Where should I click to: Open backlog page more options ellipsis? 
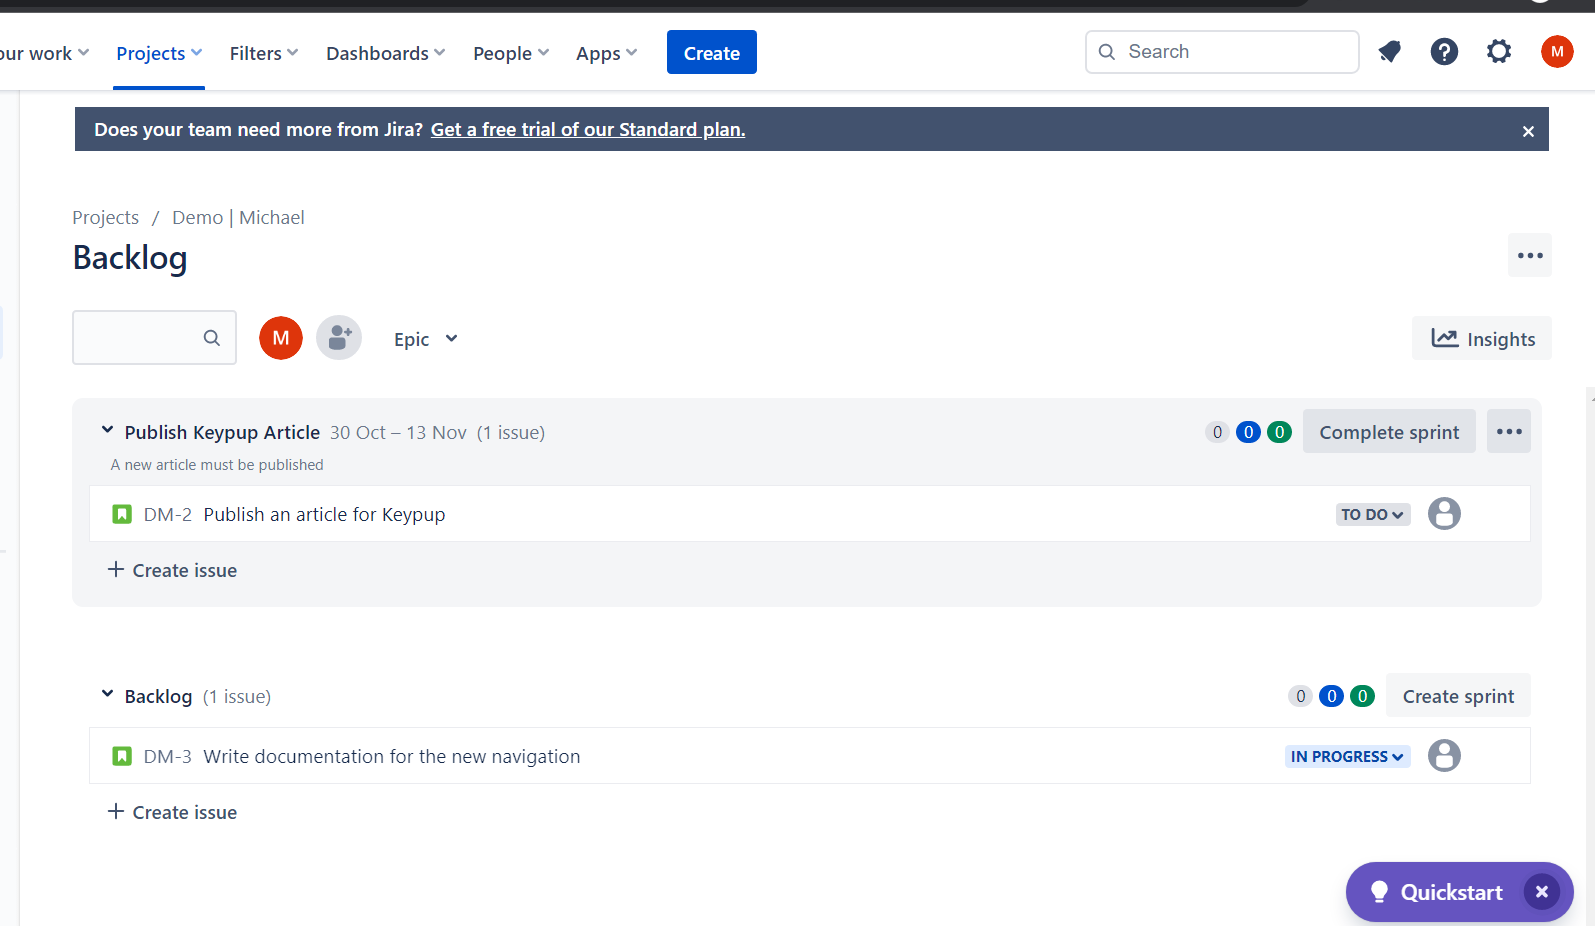[1529, 256]
